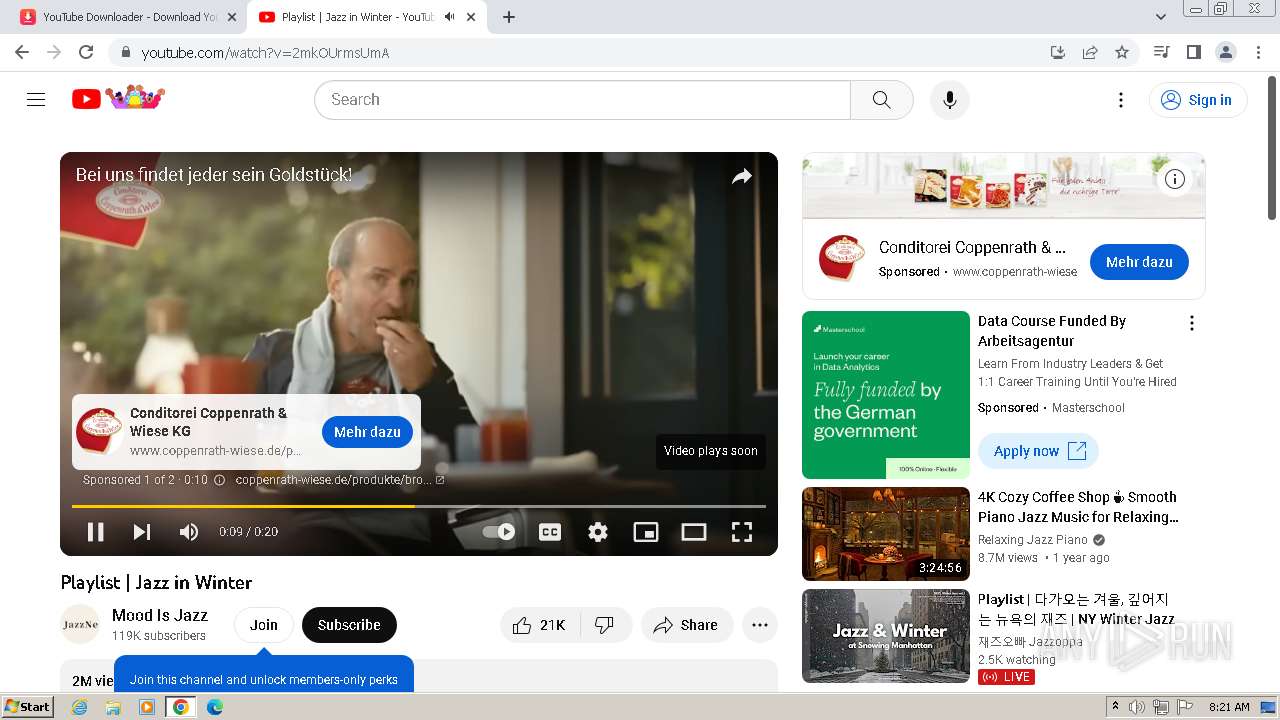The width and height of the screenshot is (1280, 720).
Task: Open Jazz & Winter live thumbnail
Action: (x=886, y=636)
